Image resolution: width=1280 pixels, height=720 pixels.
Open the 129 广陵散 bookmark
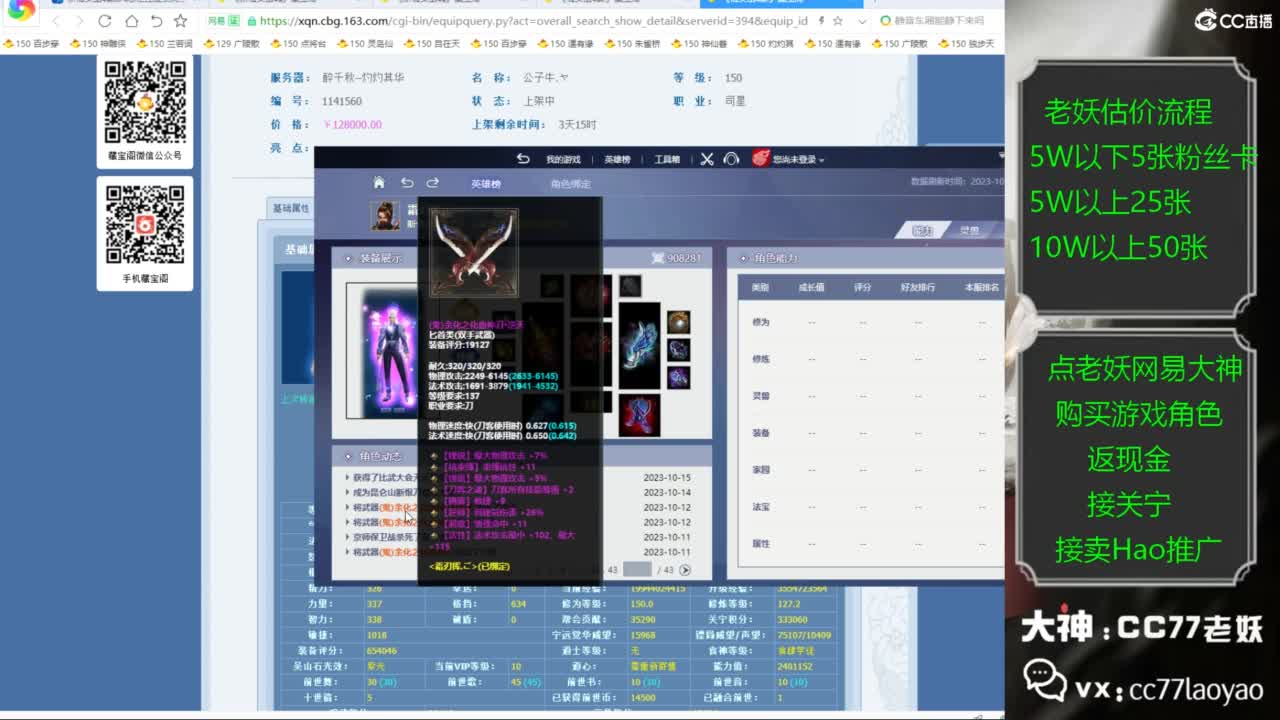(x=231, y=44)
